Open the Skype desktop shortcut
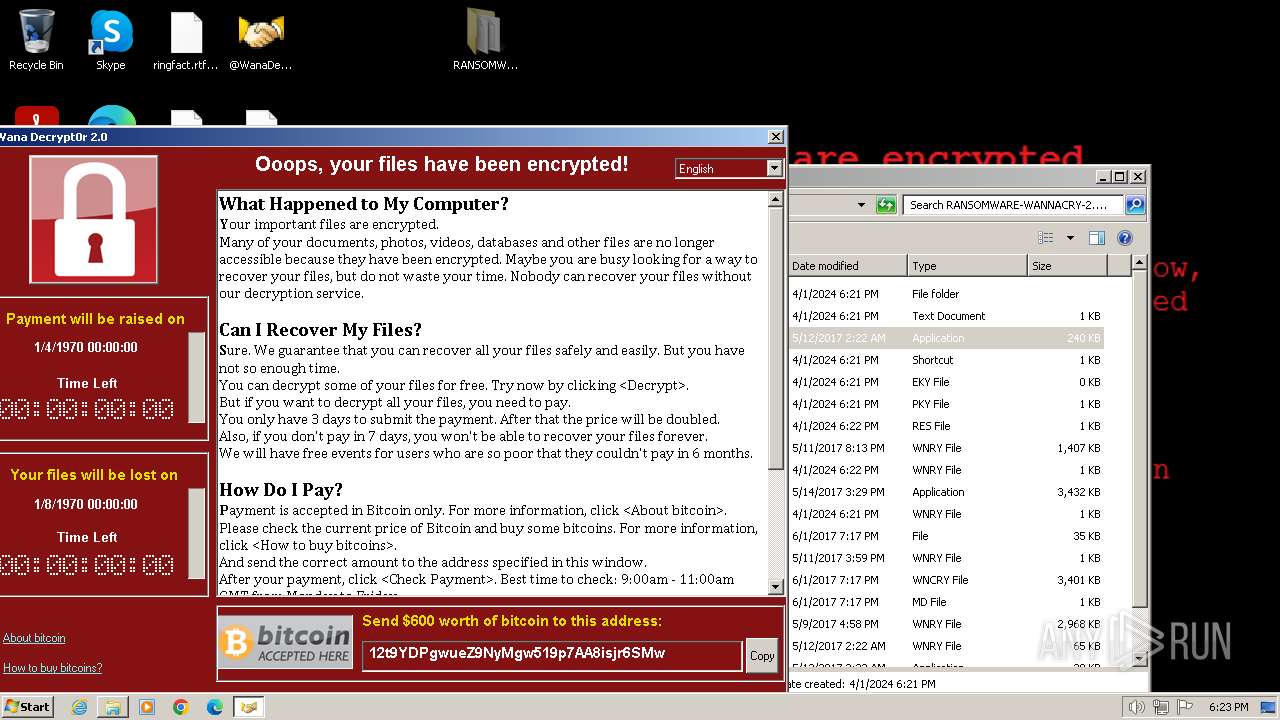The image size is (1280, 720). [111, 40]
